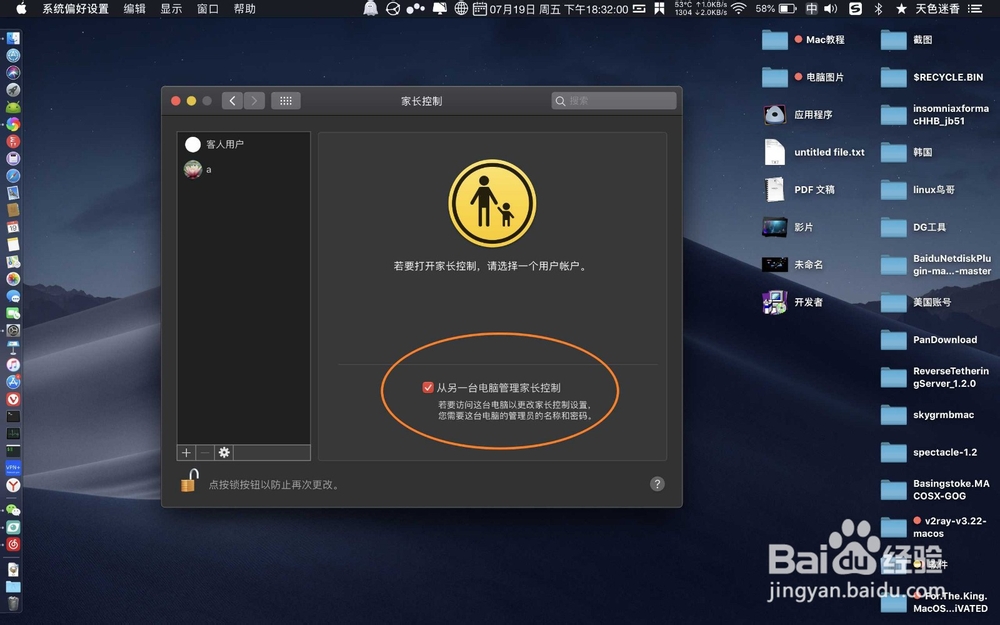Image resolution: width=1000 pixels, height=625 pixels.
Task: Click the Show All grid icon in the toolbar
Action: [x=286, y=100]
